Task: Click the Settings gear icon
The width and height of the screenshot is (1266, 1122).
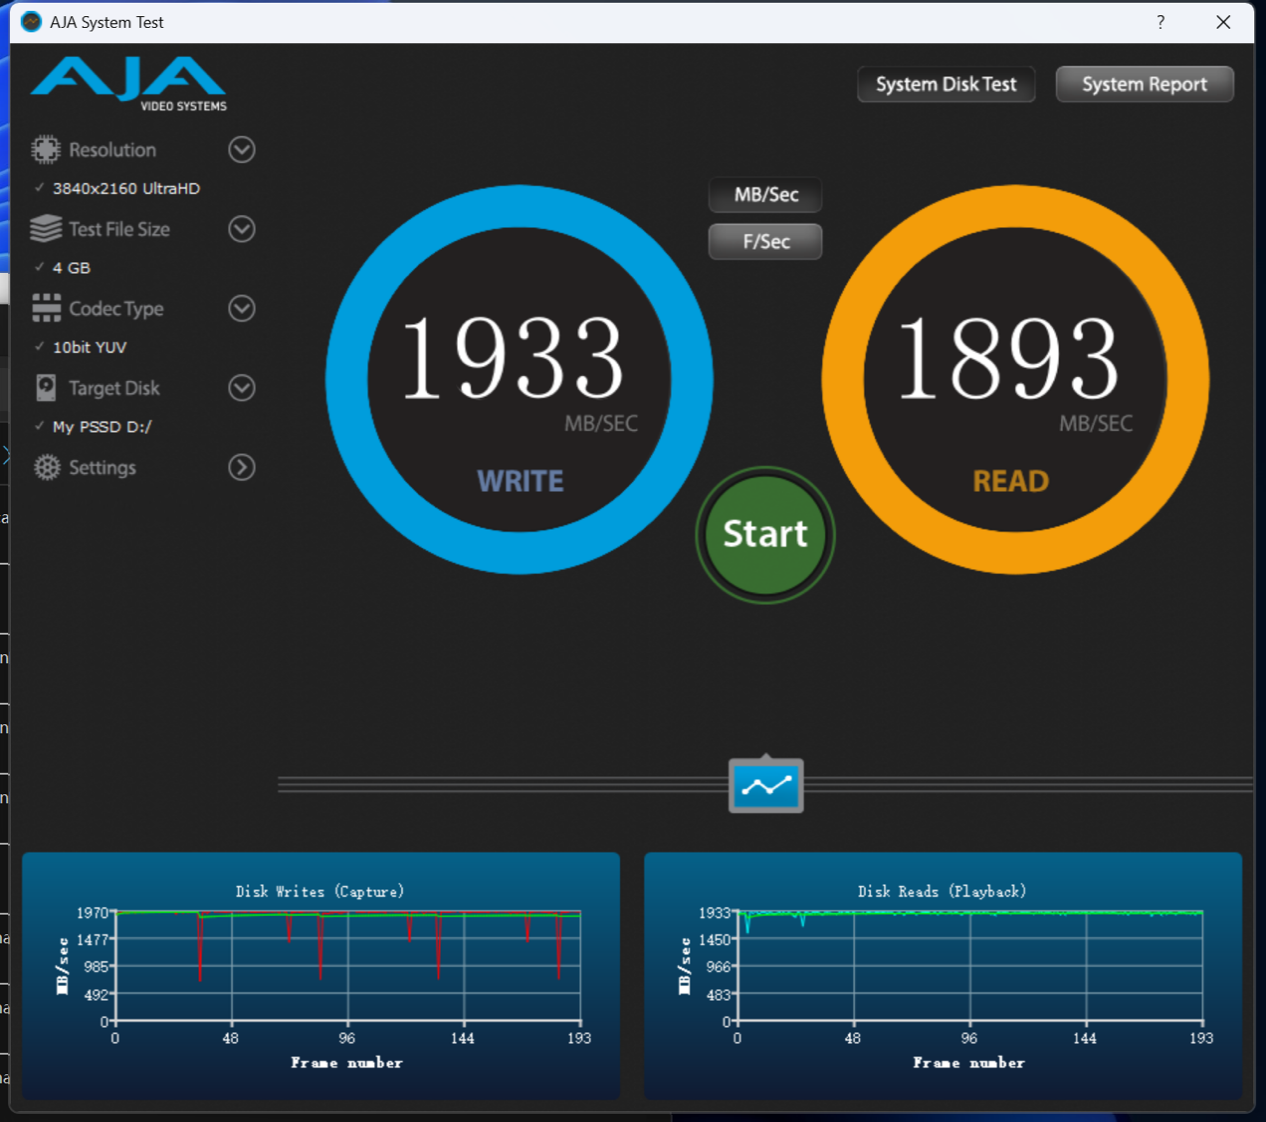Action: tap(46, 467)
